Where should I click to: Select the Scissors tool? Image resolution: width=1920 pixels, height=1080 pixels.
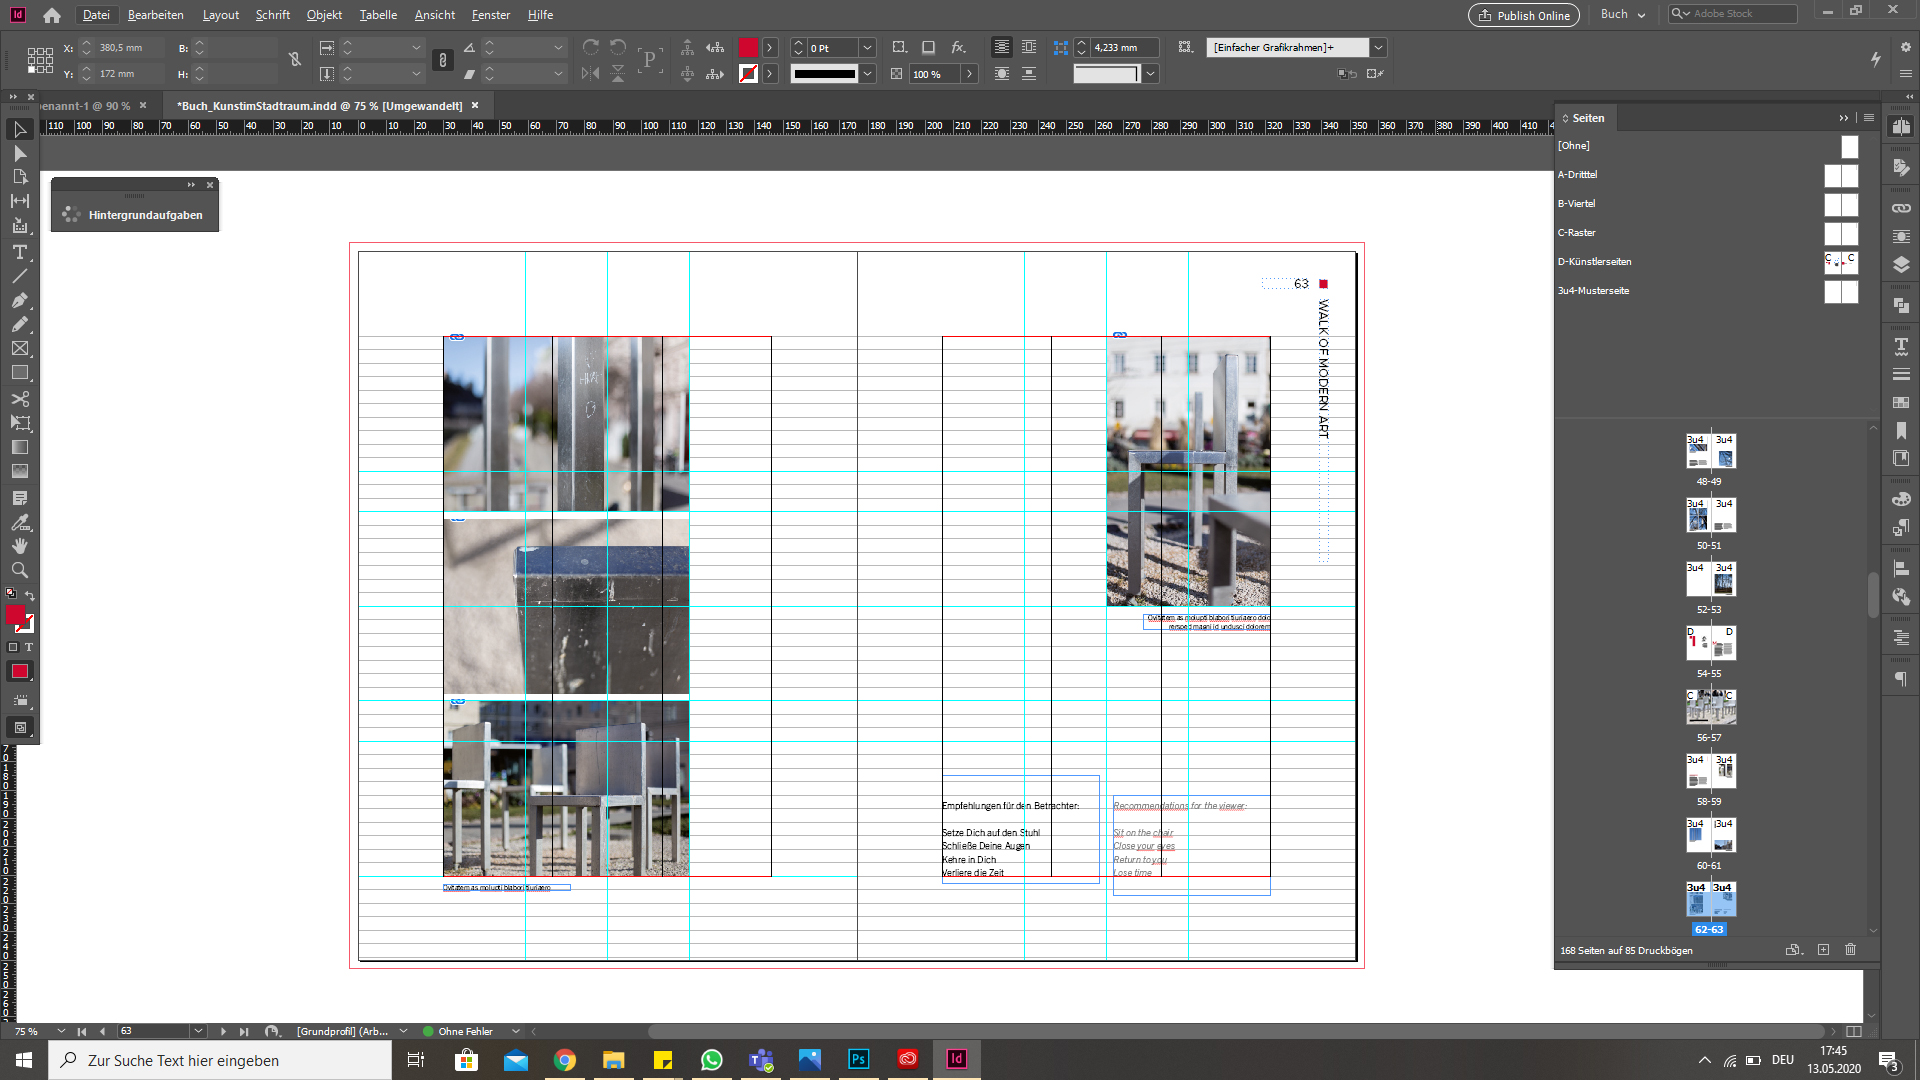pyautogui.click(x=19, y=398)
